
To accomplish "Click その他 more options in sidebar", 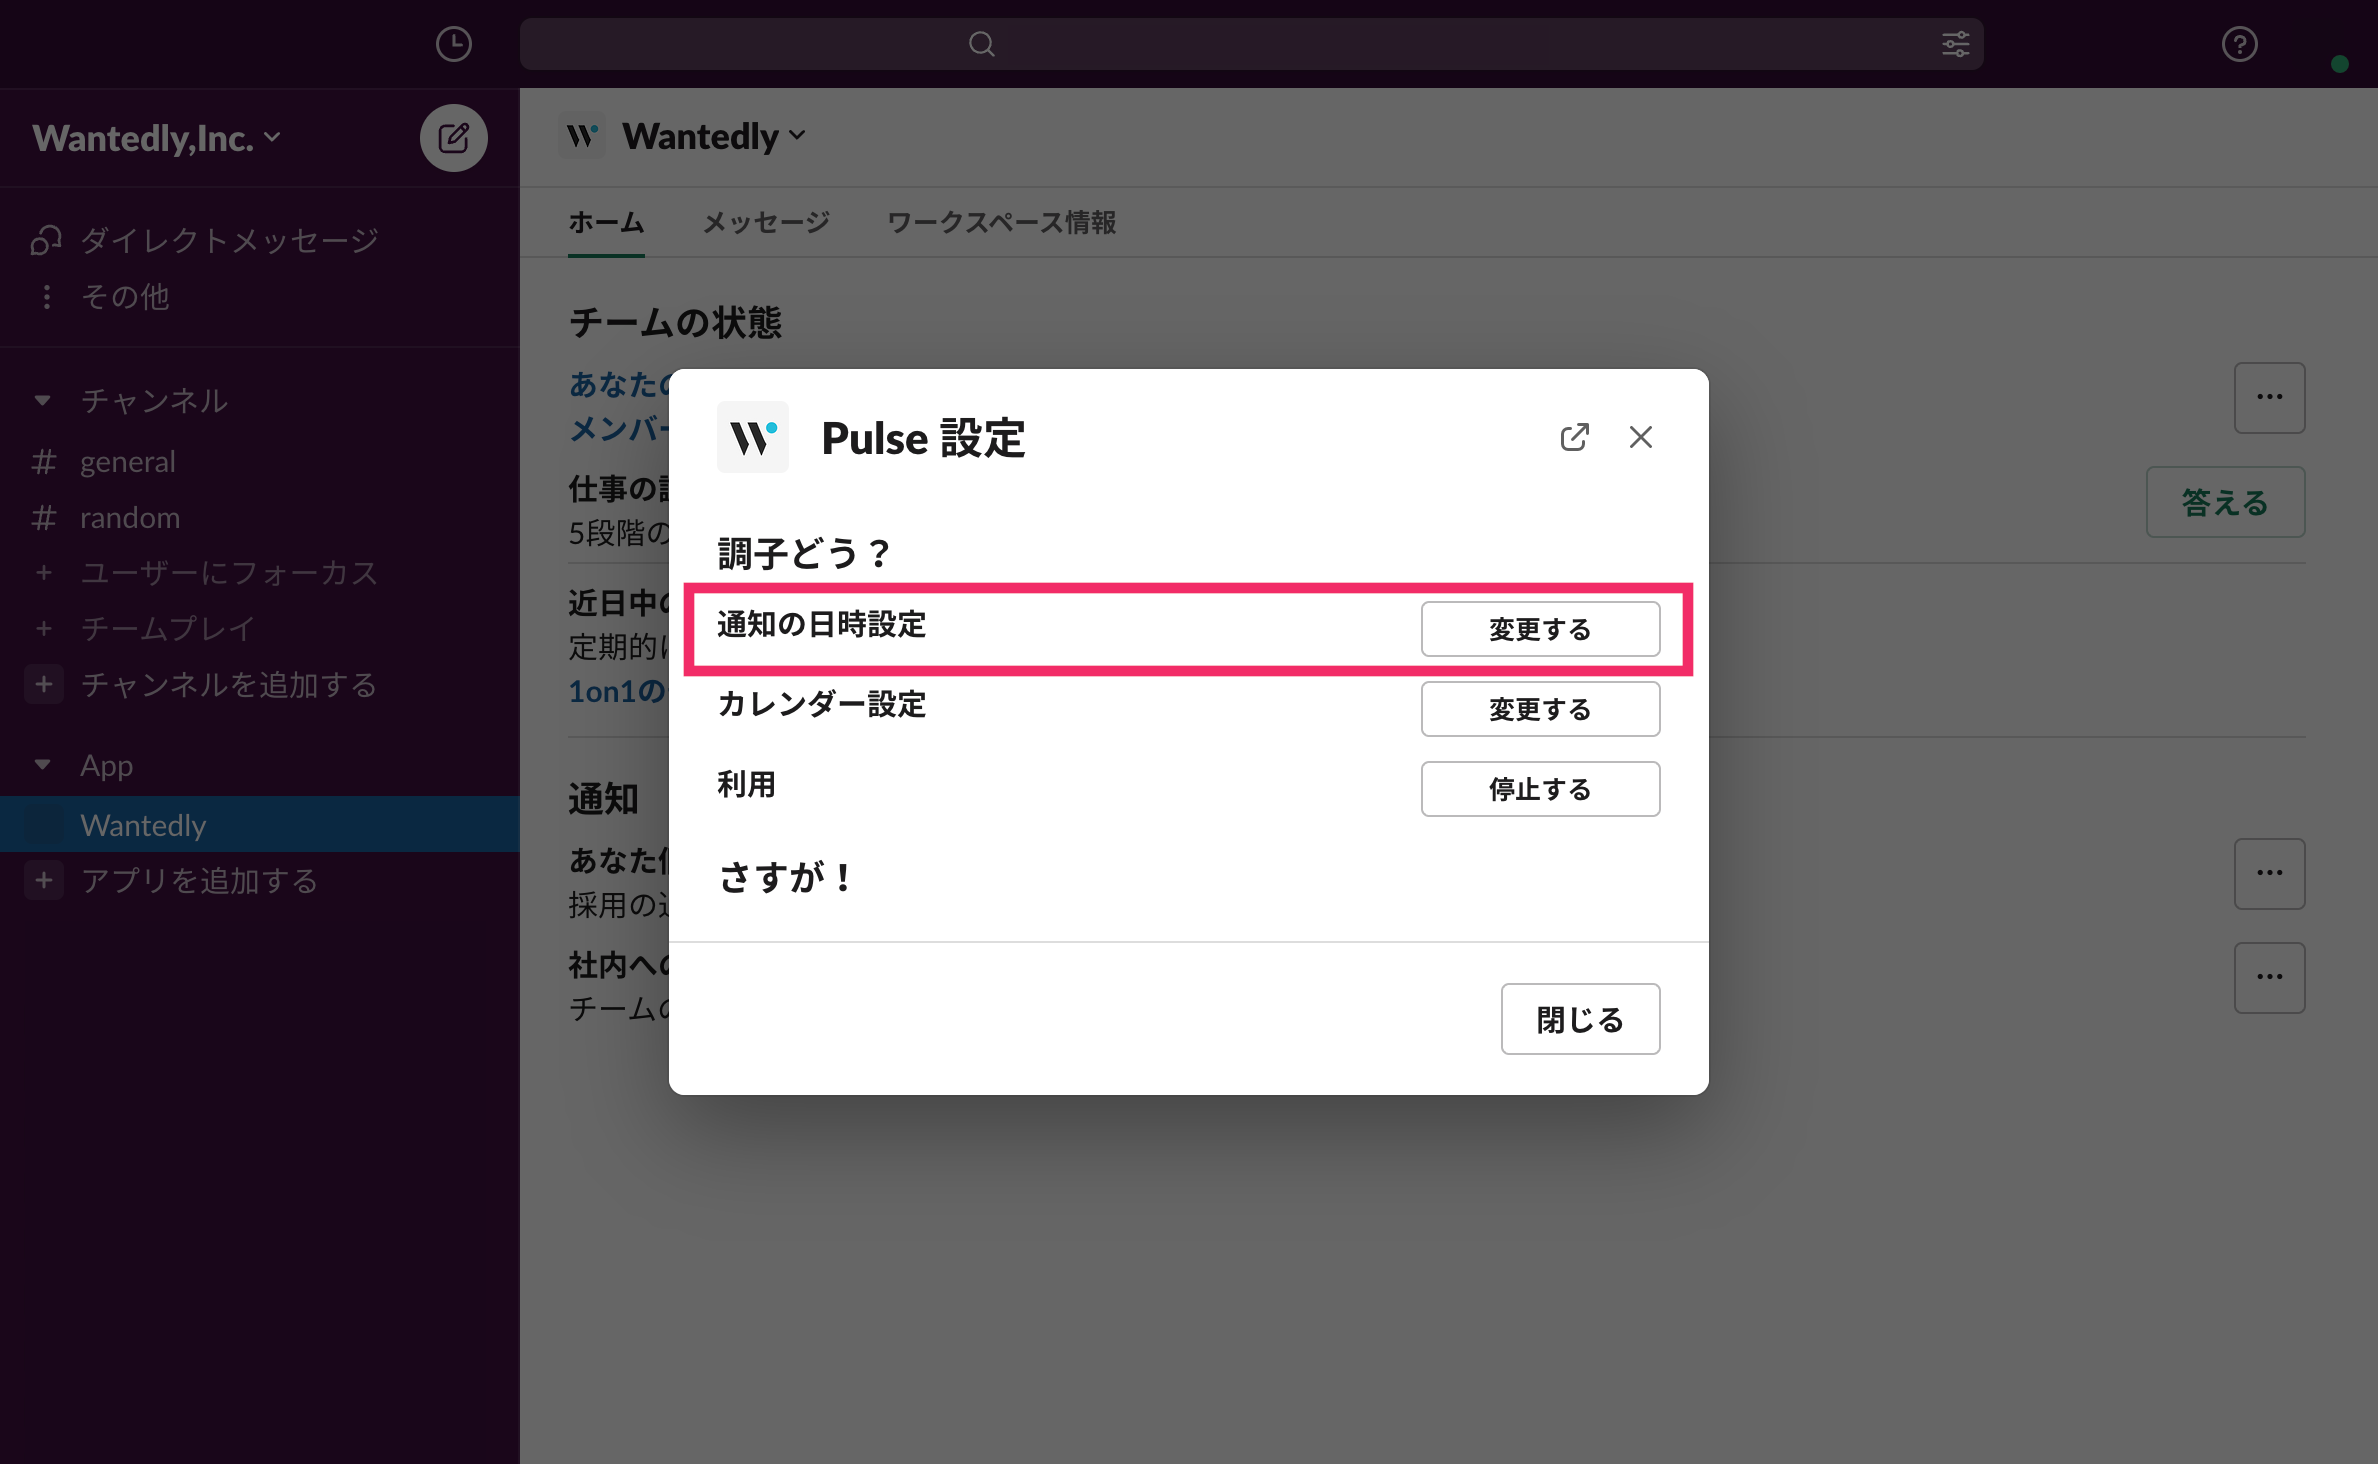I will pos(125,296).
